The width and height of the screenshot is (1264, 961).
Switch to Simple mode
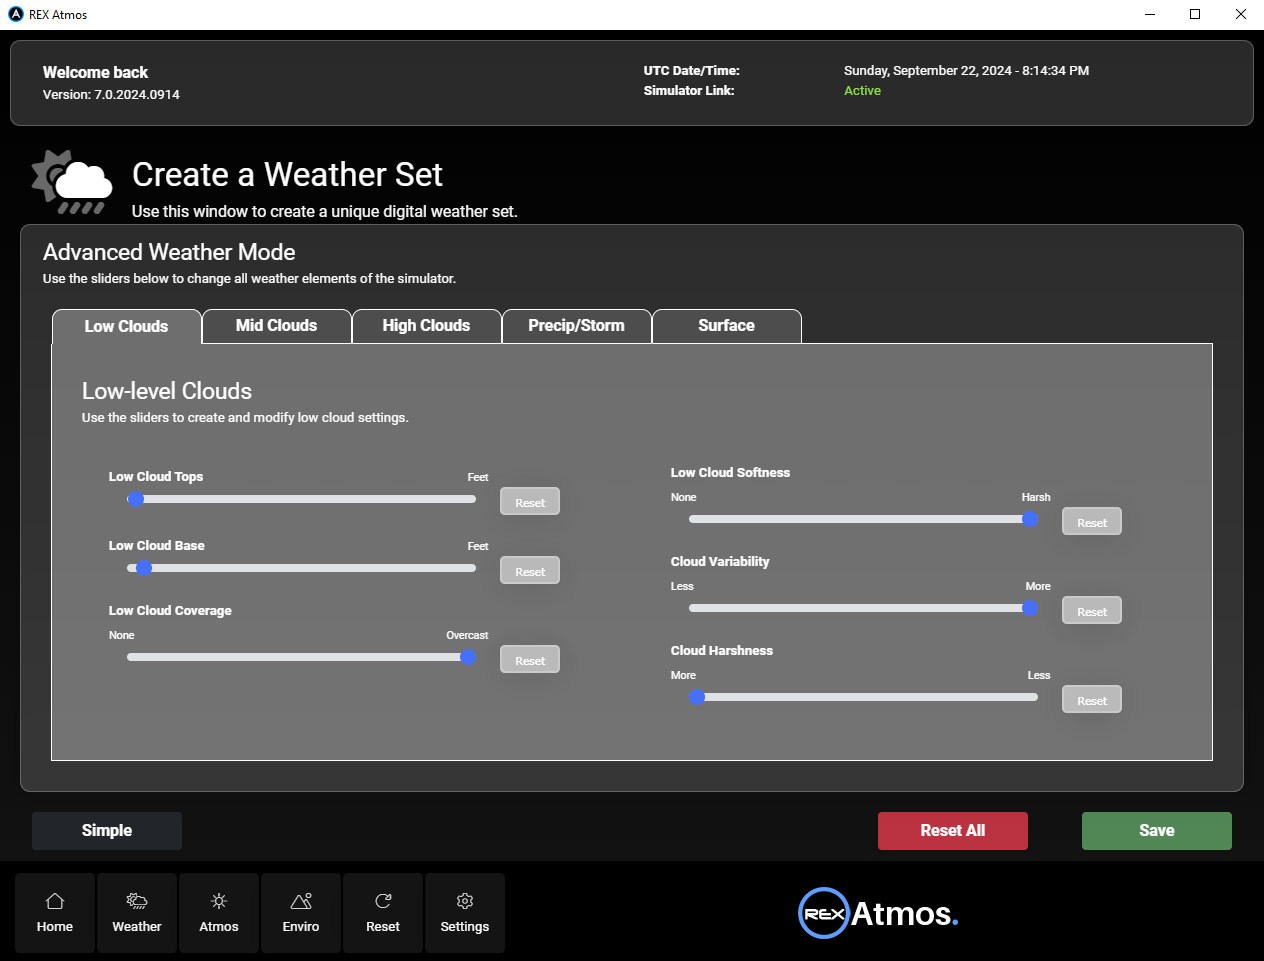coord(106,830)
